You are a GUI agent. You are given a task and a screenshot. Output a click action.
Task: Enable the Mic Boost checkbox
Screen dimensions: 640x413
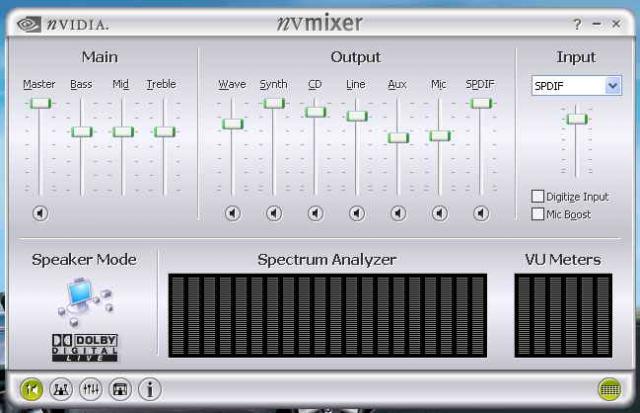[538, 213]
